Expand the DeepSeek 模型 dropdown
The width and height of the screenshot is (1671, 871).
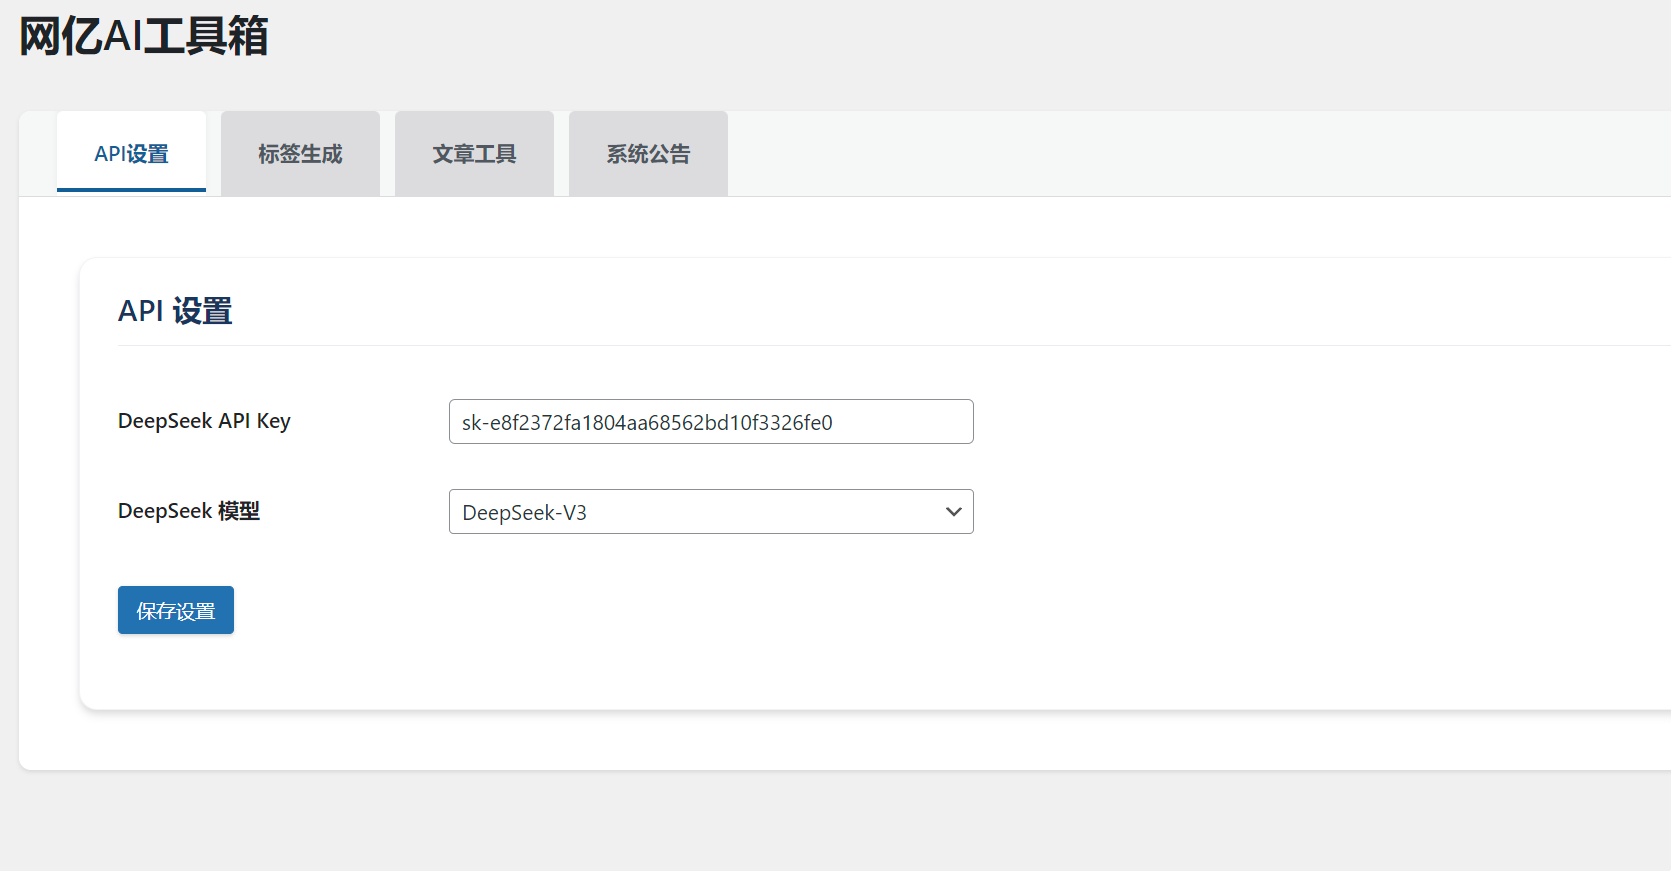pos(710,512)
